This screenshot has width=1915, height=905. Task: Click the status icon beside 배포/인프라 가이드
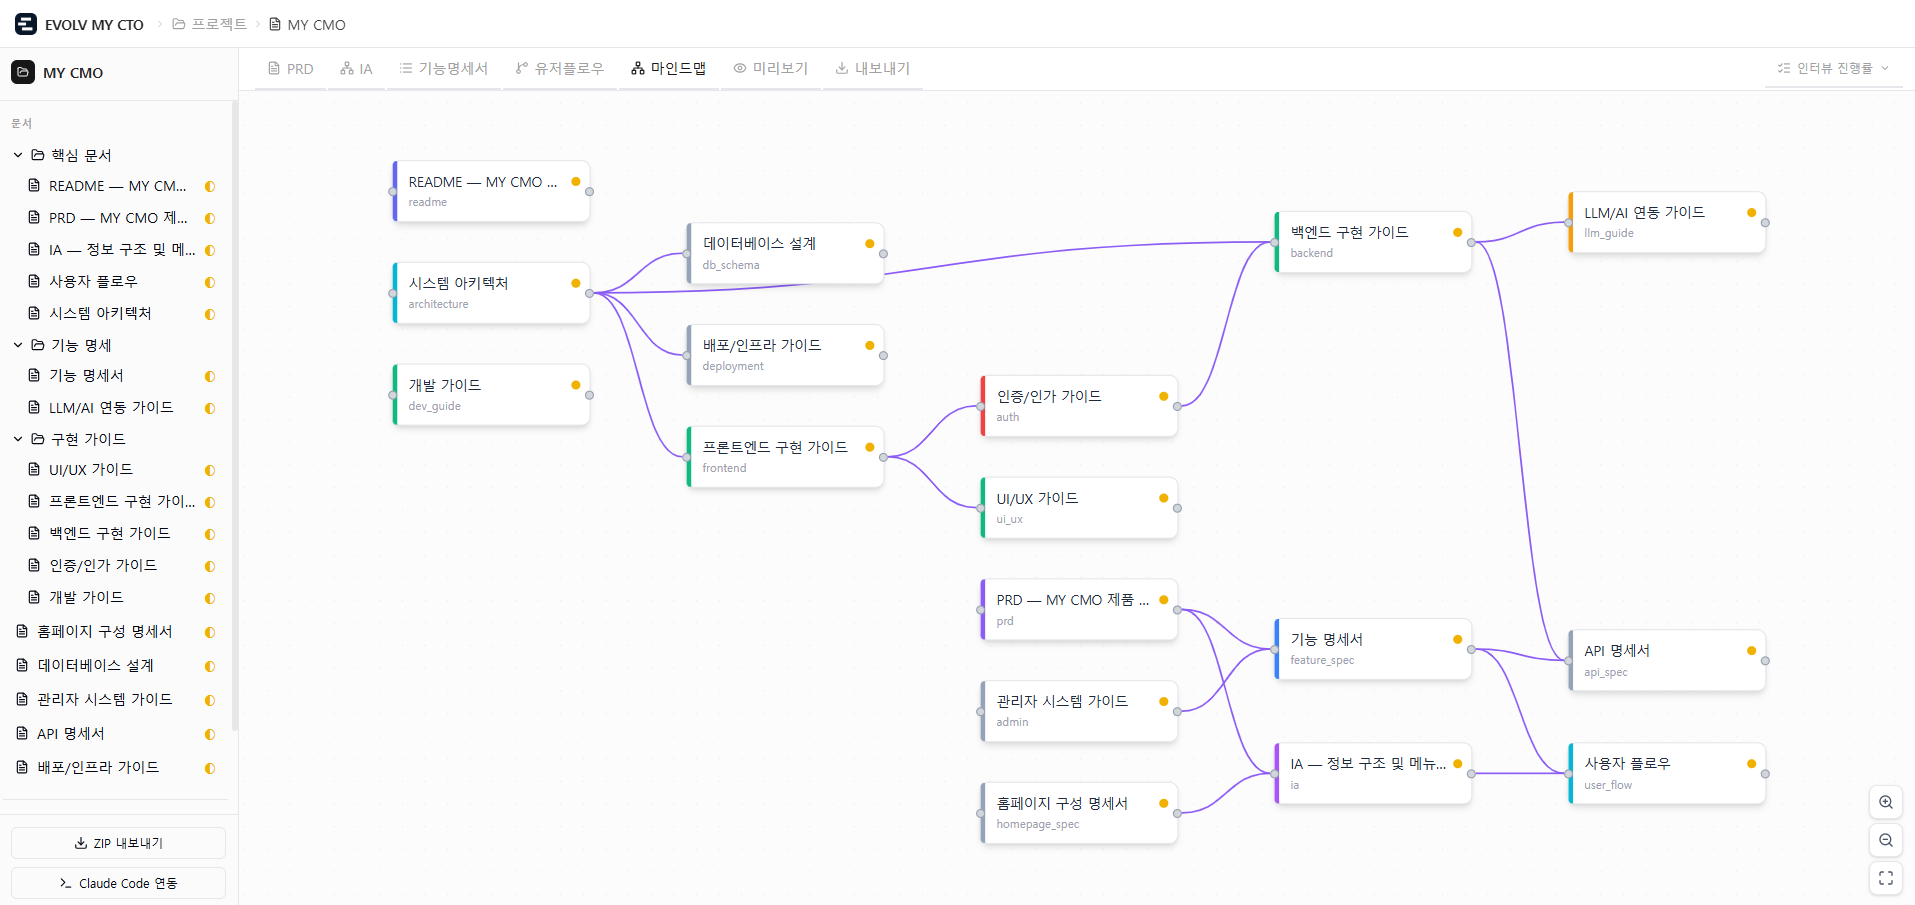pyautogui.click(x=210, y=768)
